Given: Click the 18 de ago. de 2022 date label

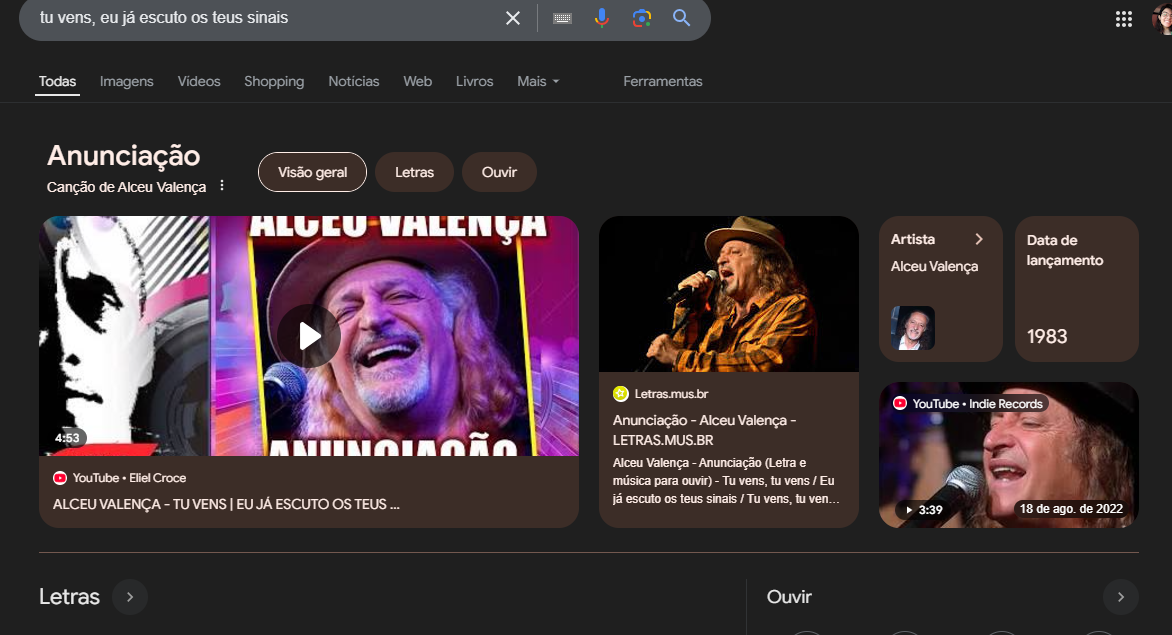Looking at the screenshot, I should click(1071, 509).
